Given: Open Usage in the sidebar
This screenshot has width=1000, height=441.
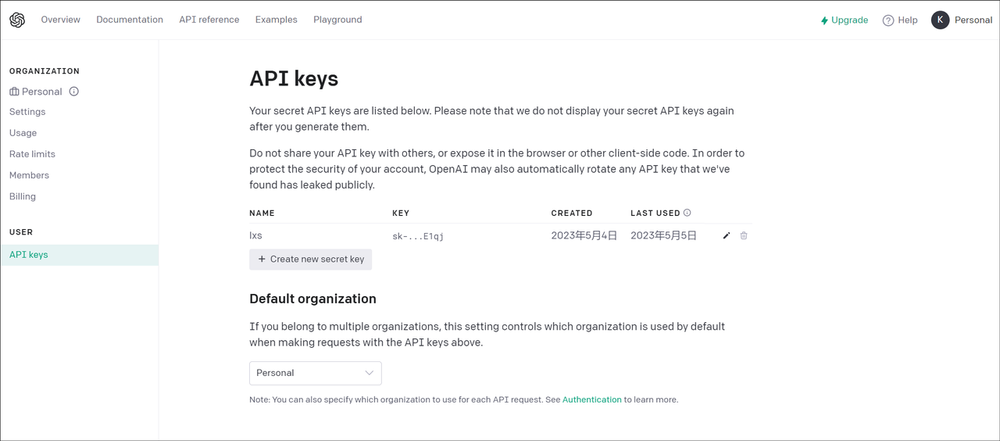Looking at the screenshot, I should pos(23,133).
